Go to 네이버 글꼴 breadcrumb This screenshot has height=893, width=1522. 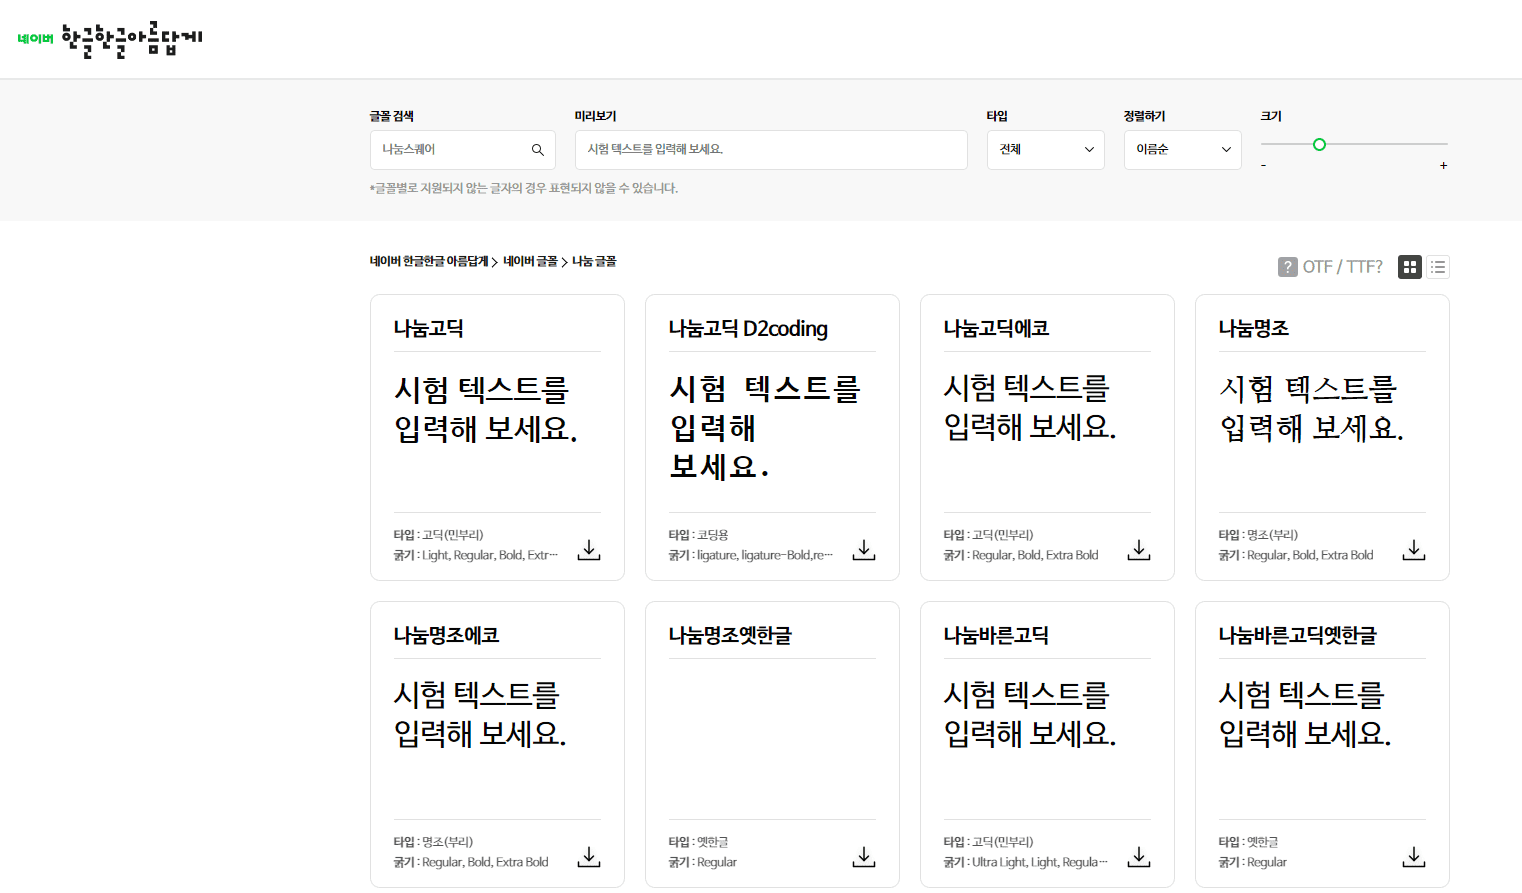pyautogui.click(x=530, y=262)
